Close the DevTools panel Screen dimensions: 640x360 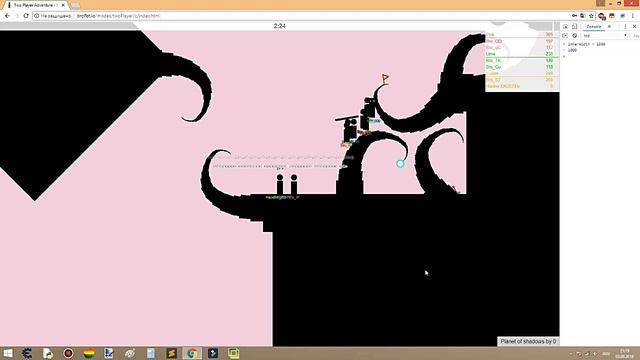[634, 27]
